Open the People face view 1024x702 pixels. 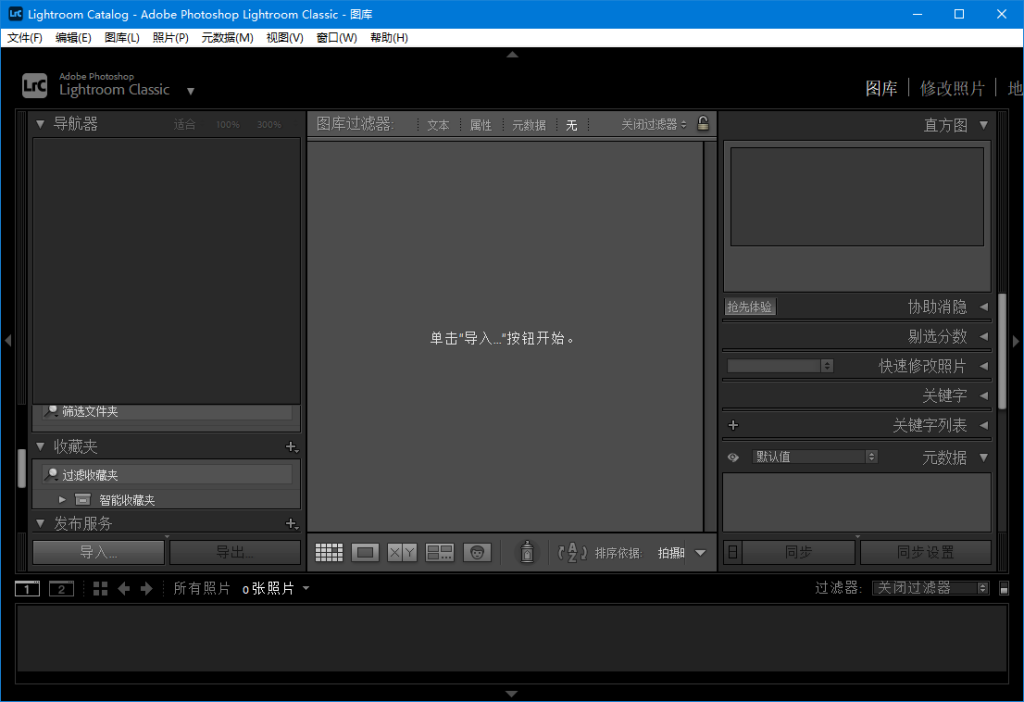pyautogui.click(x=477, y=552)
